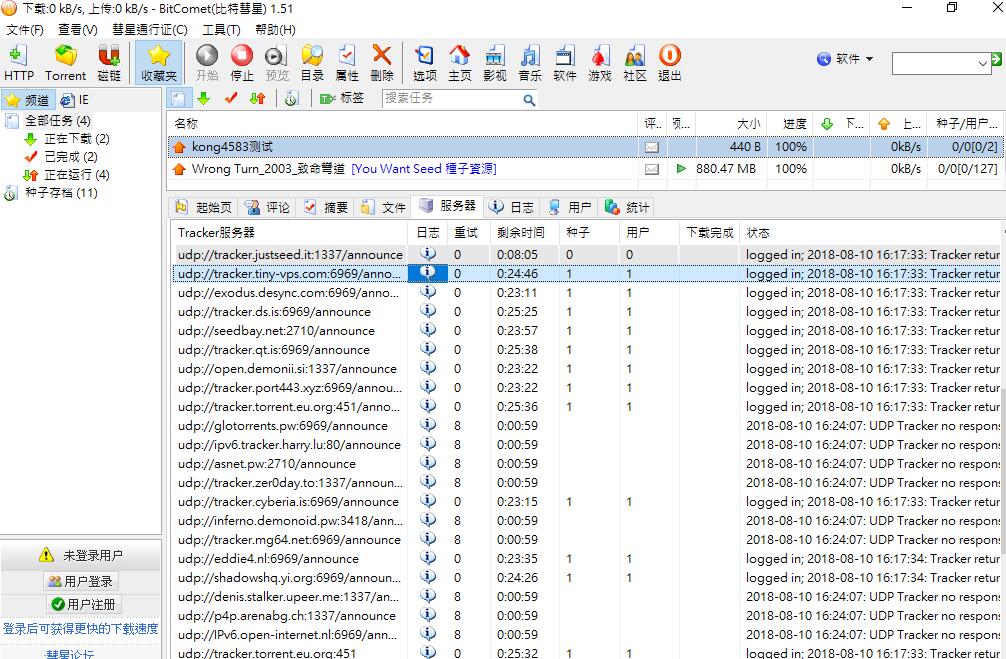Click the green go arrow beside search box
The width and height of the screenshot is (1006, 659).
point(996,60)
